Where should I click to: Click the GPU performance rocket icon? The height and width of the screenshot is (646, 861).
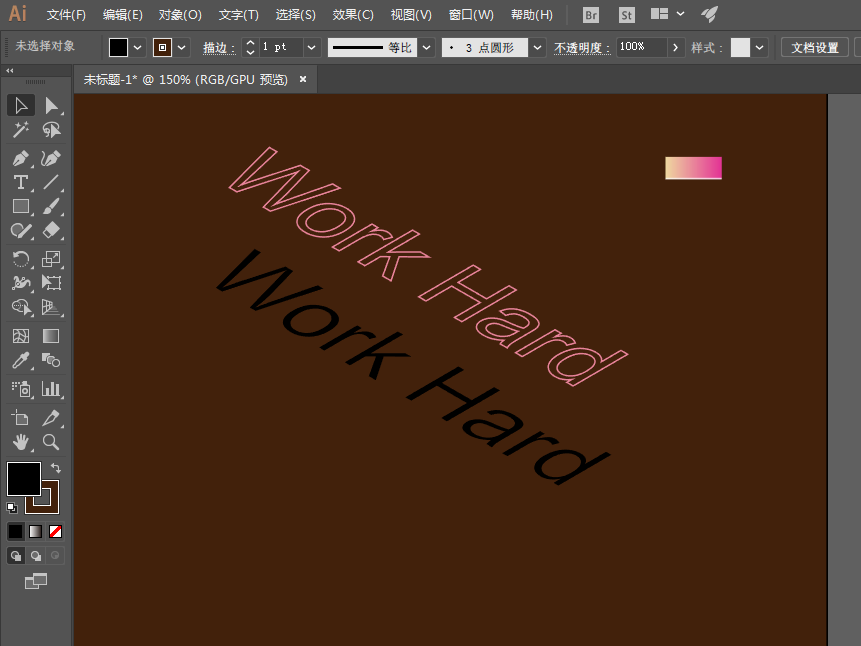tap(709, 14)
